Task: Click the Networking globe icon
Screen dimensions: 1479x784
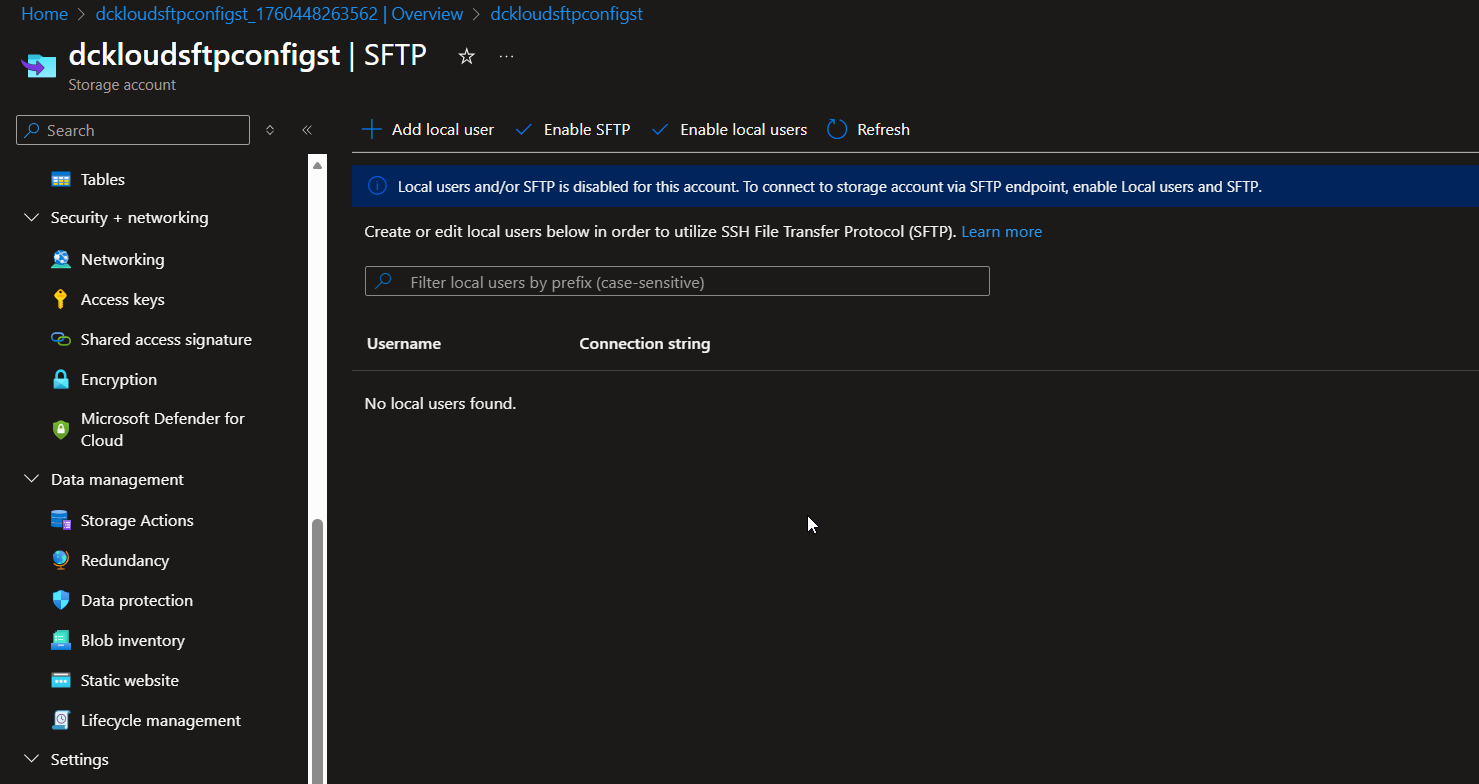Action: pyautogui.click(x=61, y=260)
